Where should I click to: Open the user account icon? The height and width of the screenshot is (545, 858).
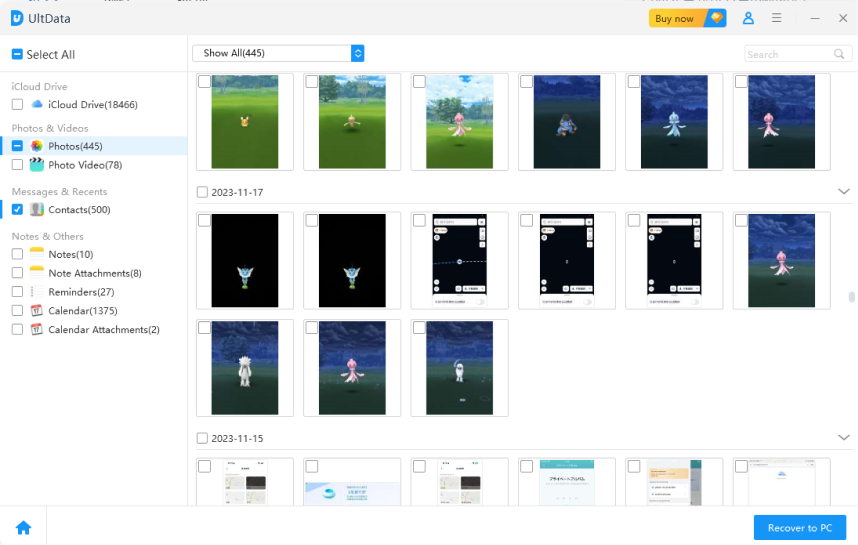(748, 18)
